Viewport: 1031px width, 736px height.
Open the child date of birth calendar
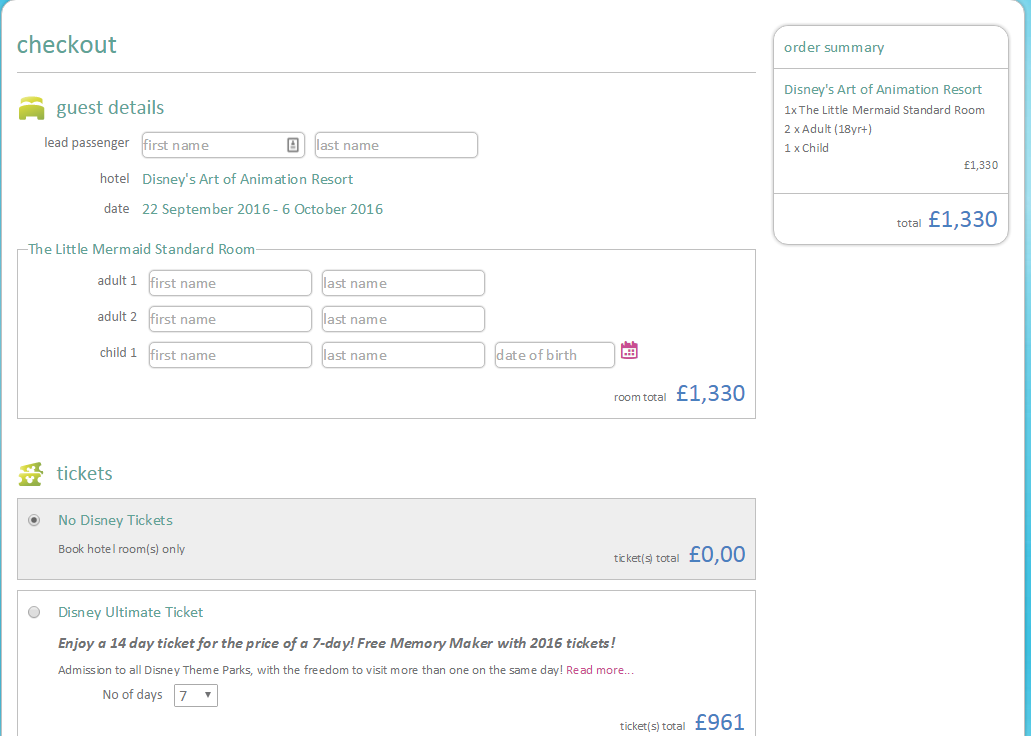[x=629, y=350]
